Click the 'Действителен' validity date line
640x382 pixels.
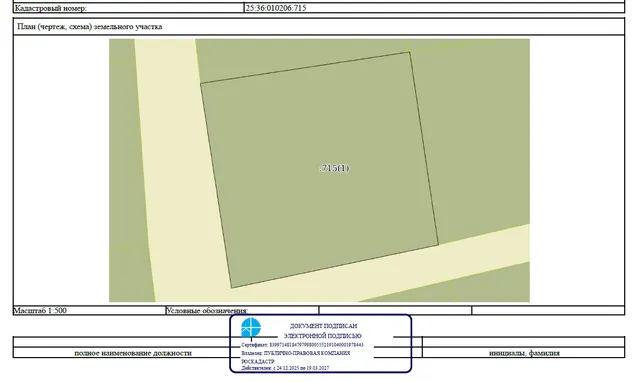tap(285, 368)
